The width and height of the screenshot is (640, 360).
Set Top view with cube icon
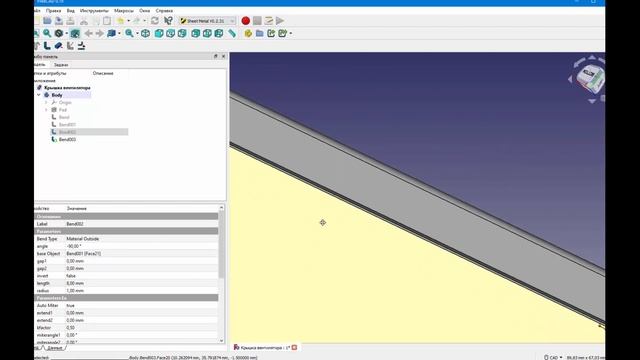(171, 33)
